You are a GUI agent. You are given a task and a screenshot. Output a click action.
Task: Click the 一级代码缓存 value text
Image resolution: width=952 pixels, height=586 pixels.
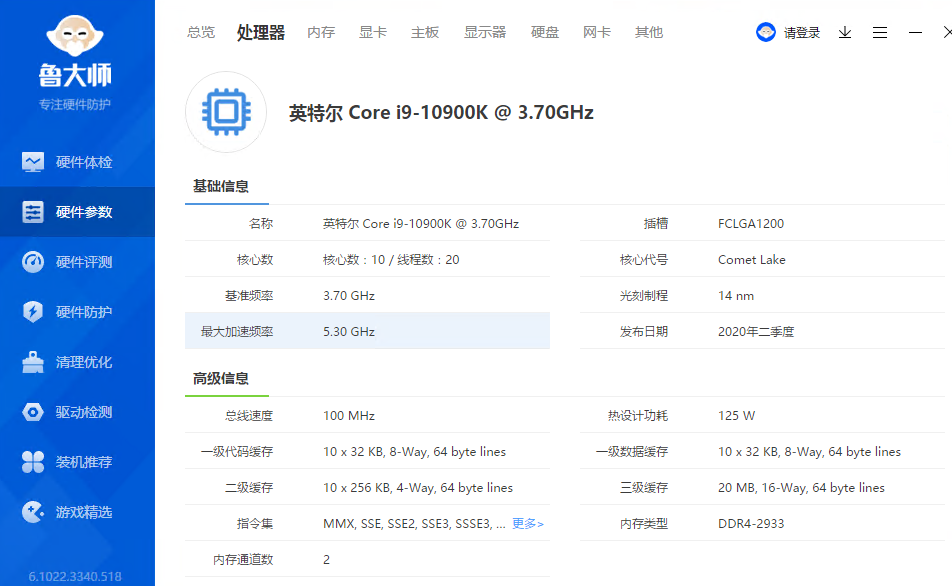pos(415,452)
